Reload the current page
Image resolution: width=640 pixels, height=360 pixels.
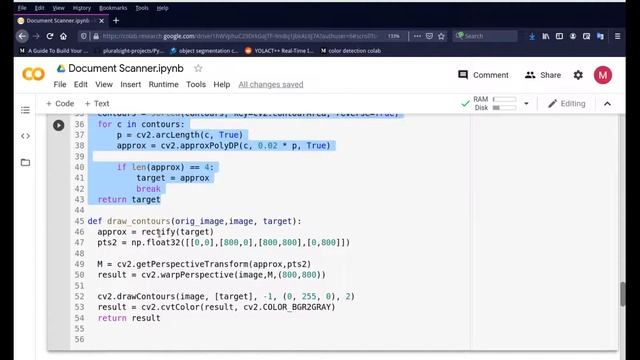pos(50,36)
